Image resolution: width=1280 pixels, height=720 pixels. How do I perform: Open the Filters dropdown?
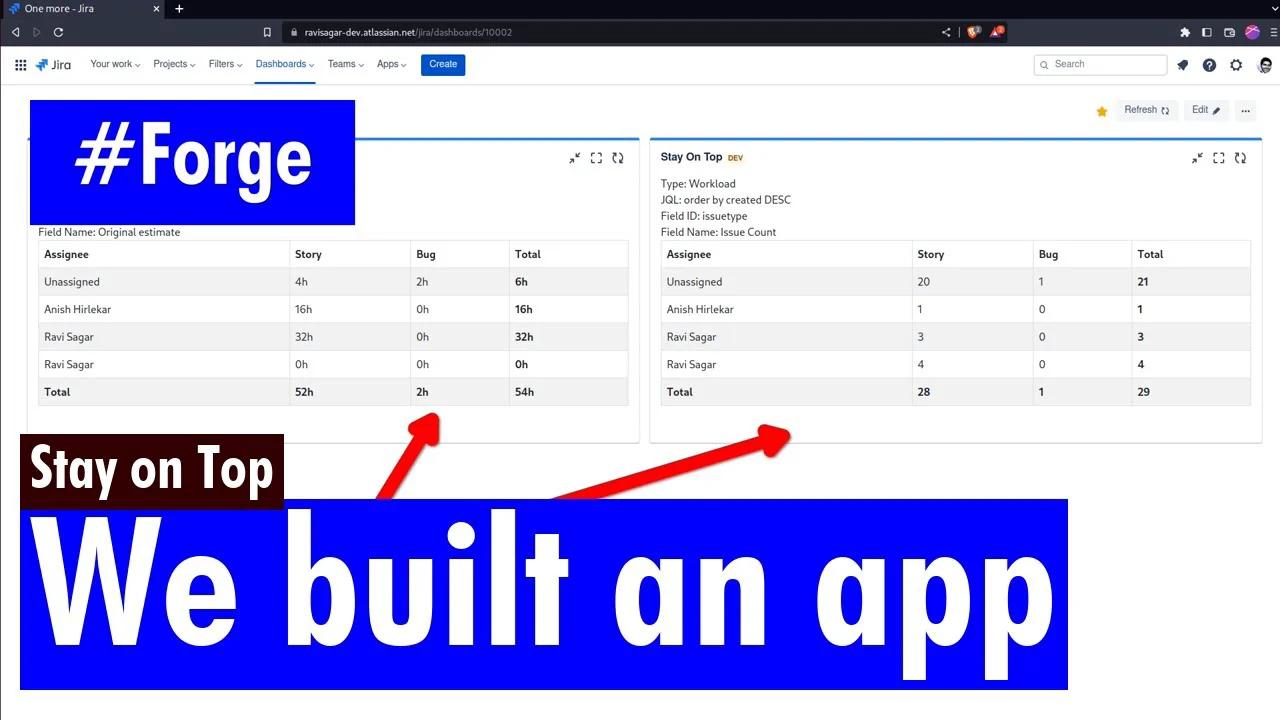[x=225, y=64]
